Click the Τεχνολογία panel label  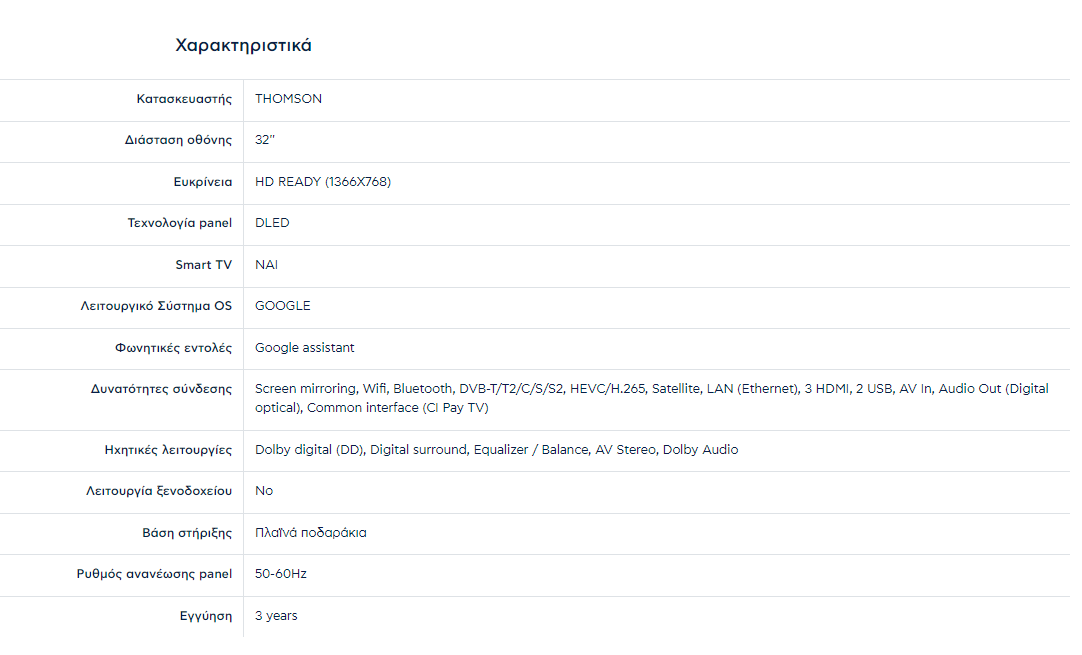coord(179,223)
